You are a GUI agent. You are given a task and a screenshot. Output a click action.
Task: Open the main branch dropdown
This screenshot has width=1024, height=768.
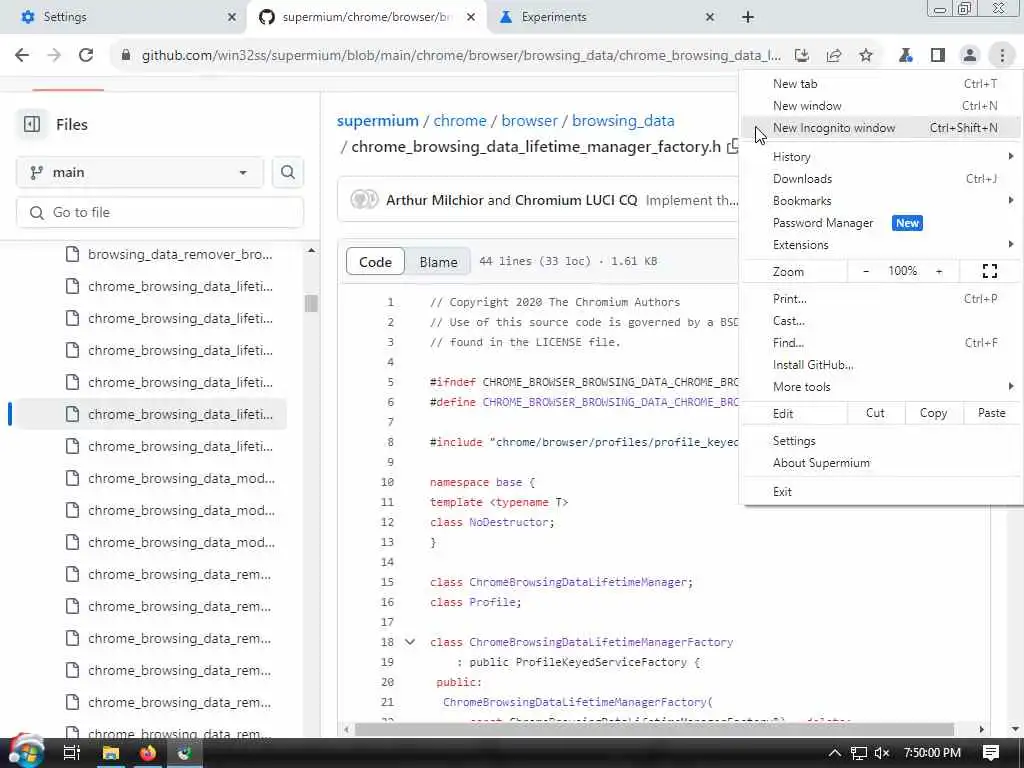140,172
